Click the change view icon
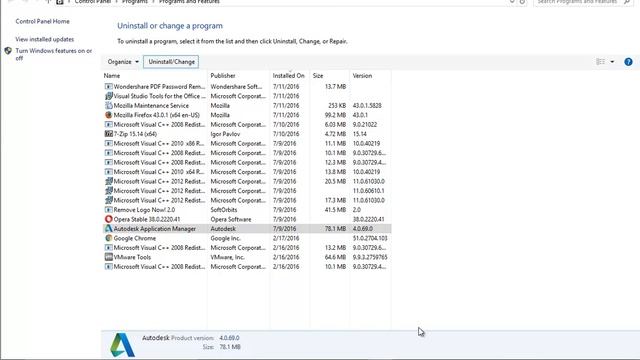The width and height of the screenshot is (640, 360). click(x=600, y=62)
